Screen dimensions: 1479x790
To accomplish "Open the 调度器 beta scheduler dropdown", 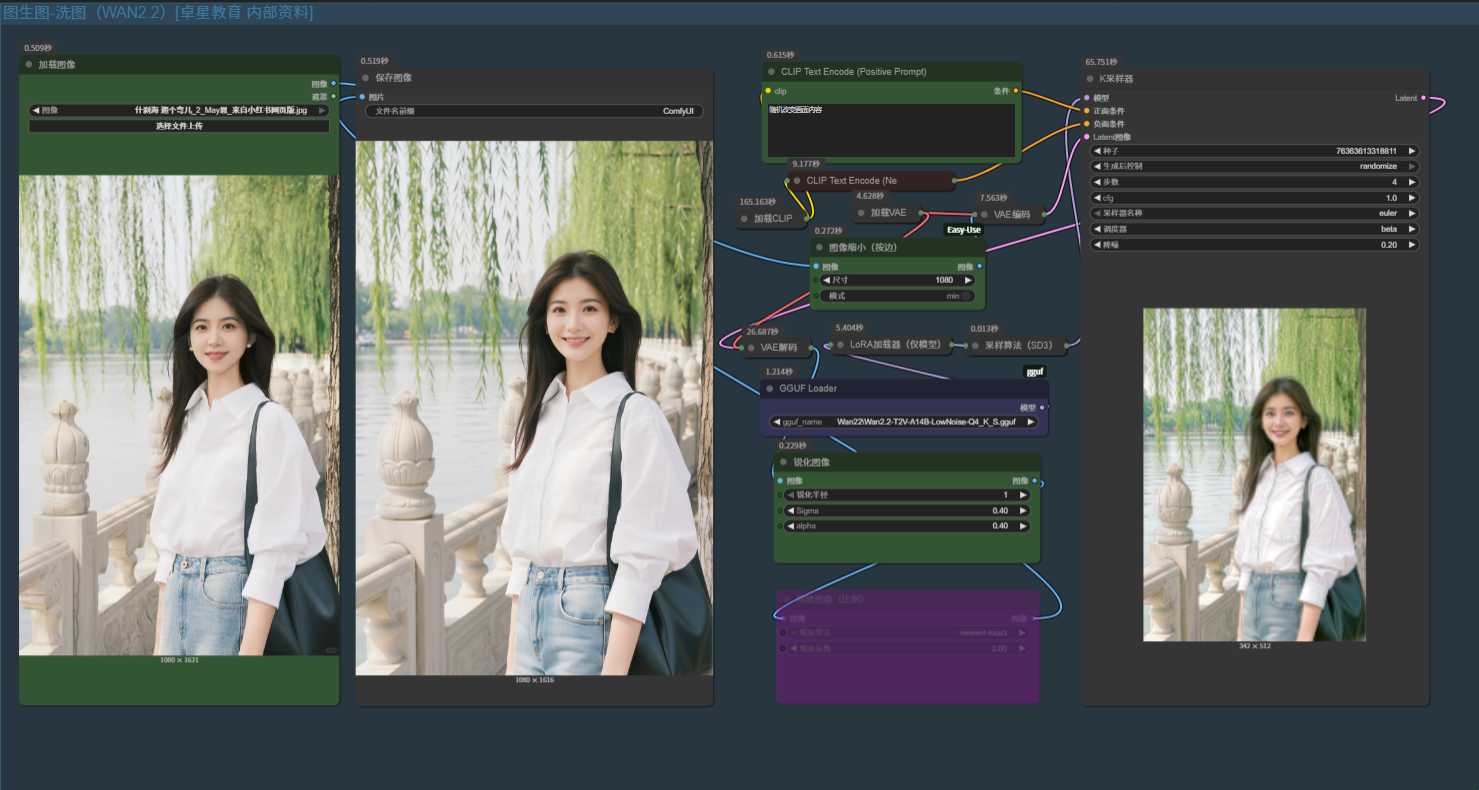I will tap(1254, 229).
